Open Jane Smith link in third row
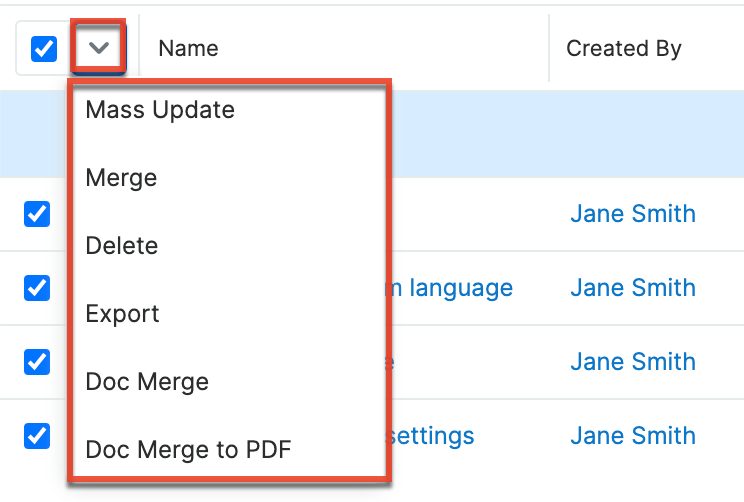Screen dimensions: 744x502 [632, 361]
